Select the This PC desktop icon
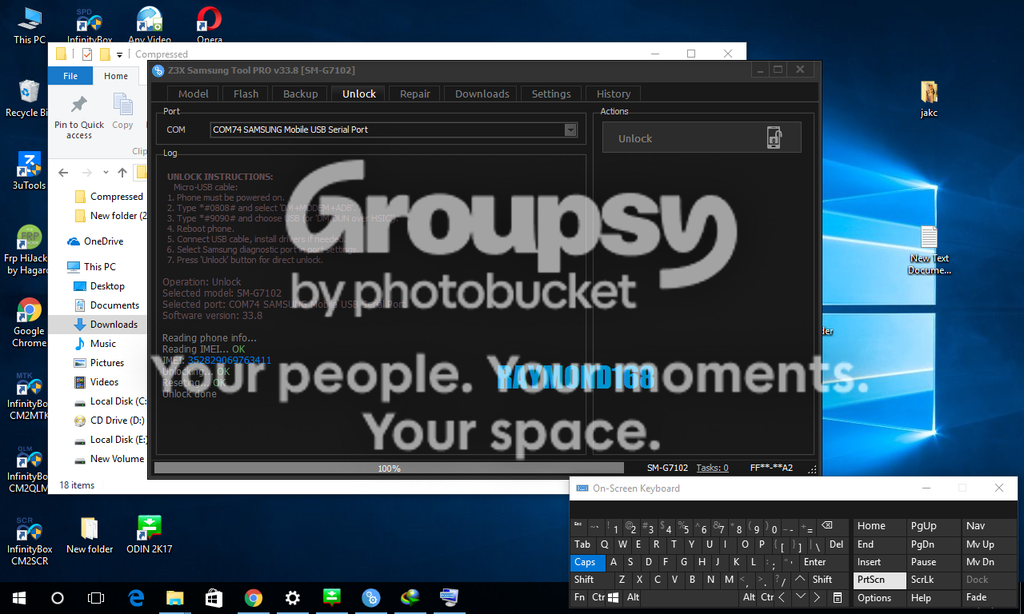 (29, 26)
